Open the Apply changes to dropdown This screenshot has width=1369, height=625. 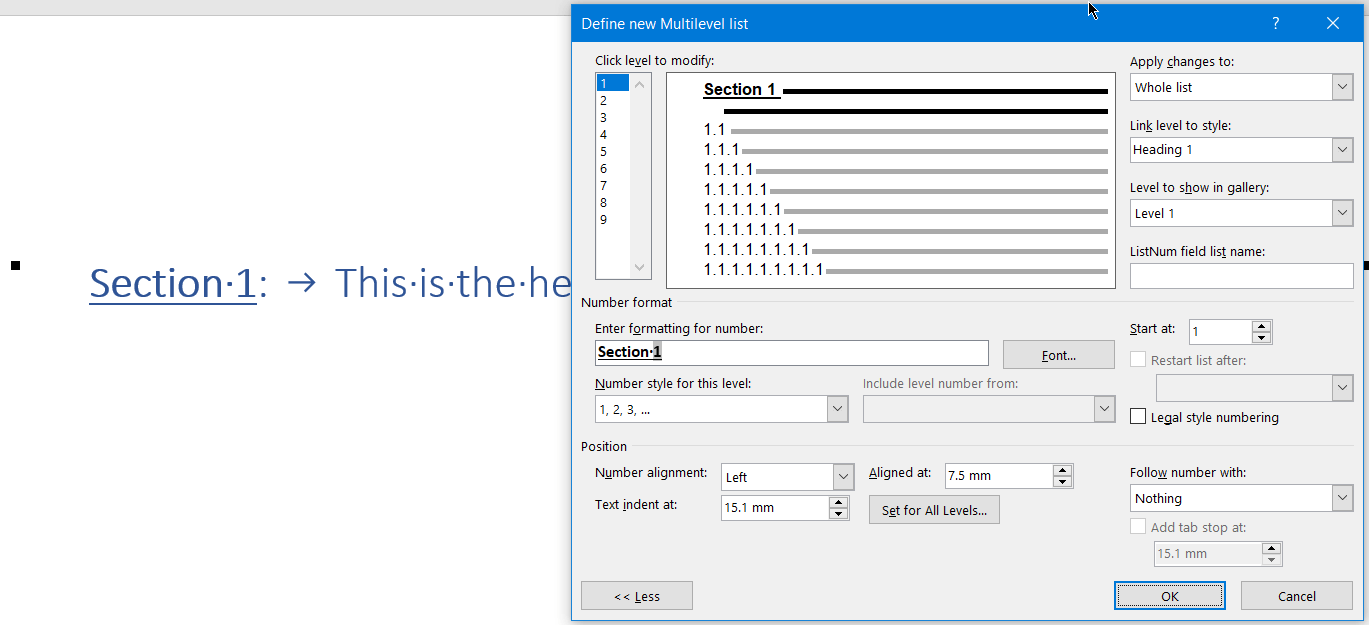[1343, 87]
